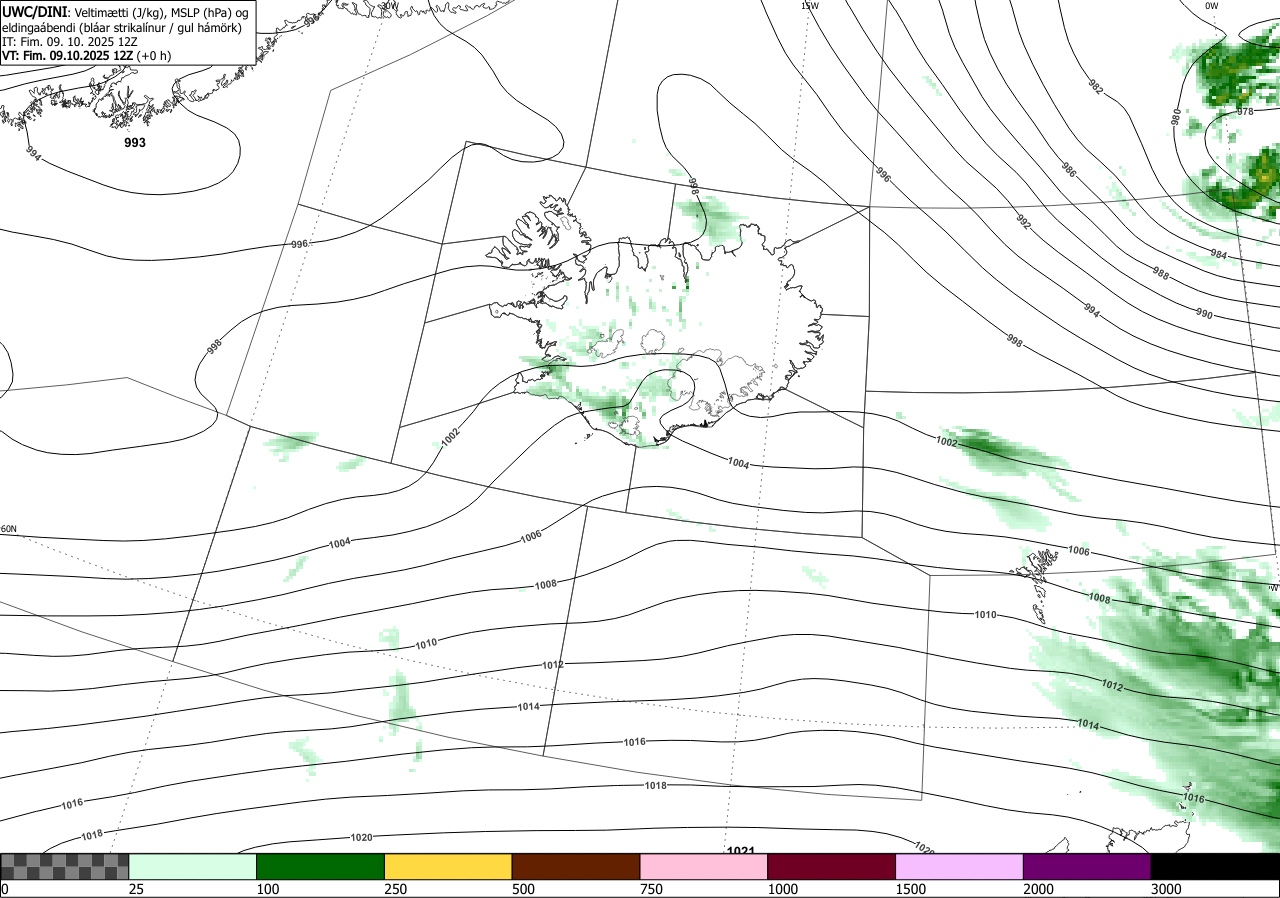Click the brown 500–750 legend swatch
The height and width of the screenshot is (898, 1280).
576,866
